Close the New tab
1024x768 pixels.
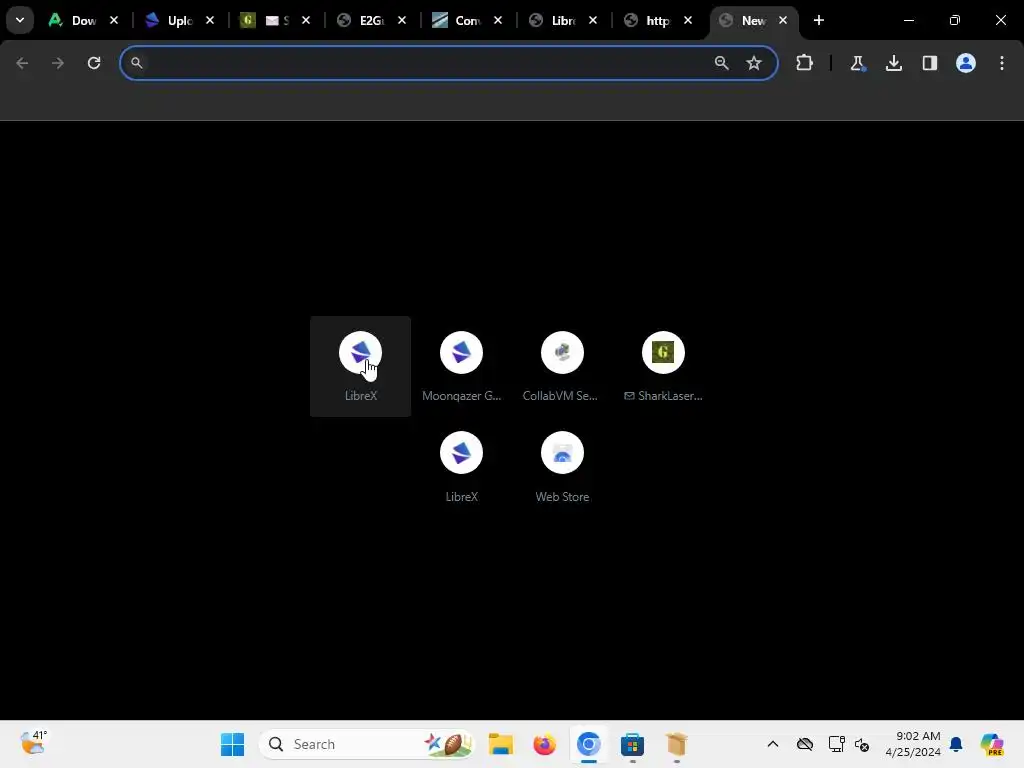coord(782,20)
